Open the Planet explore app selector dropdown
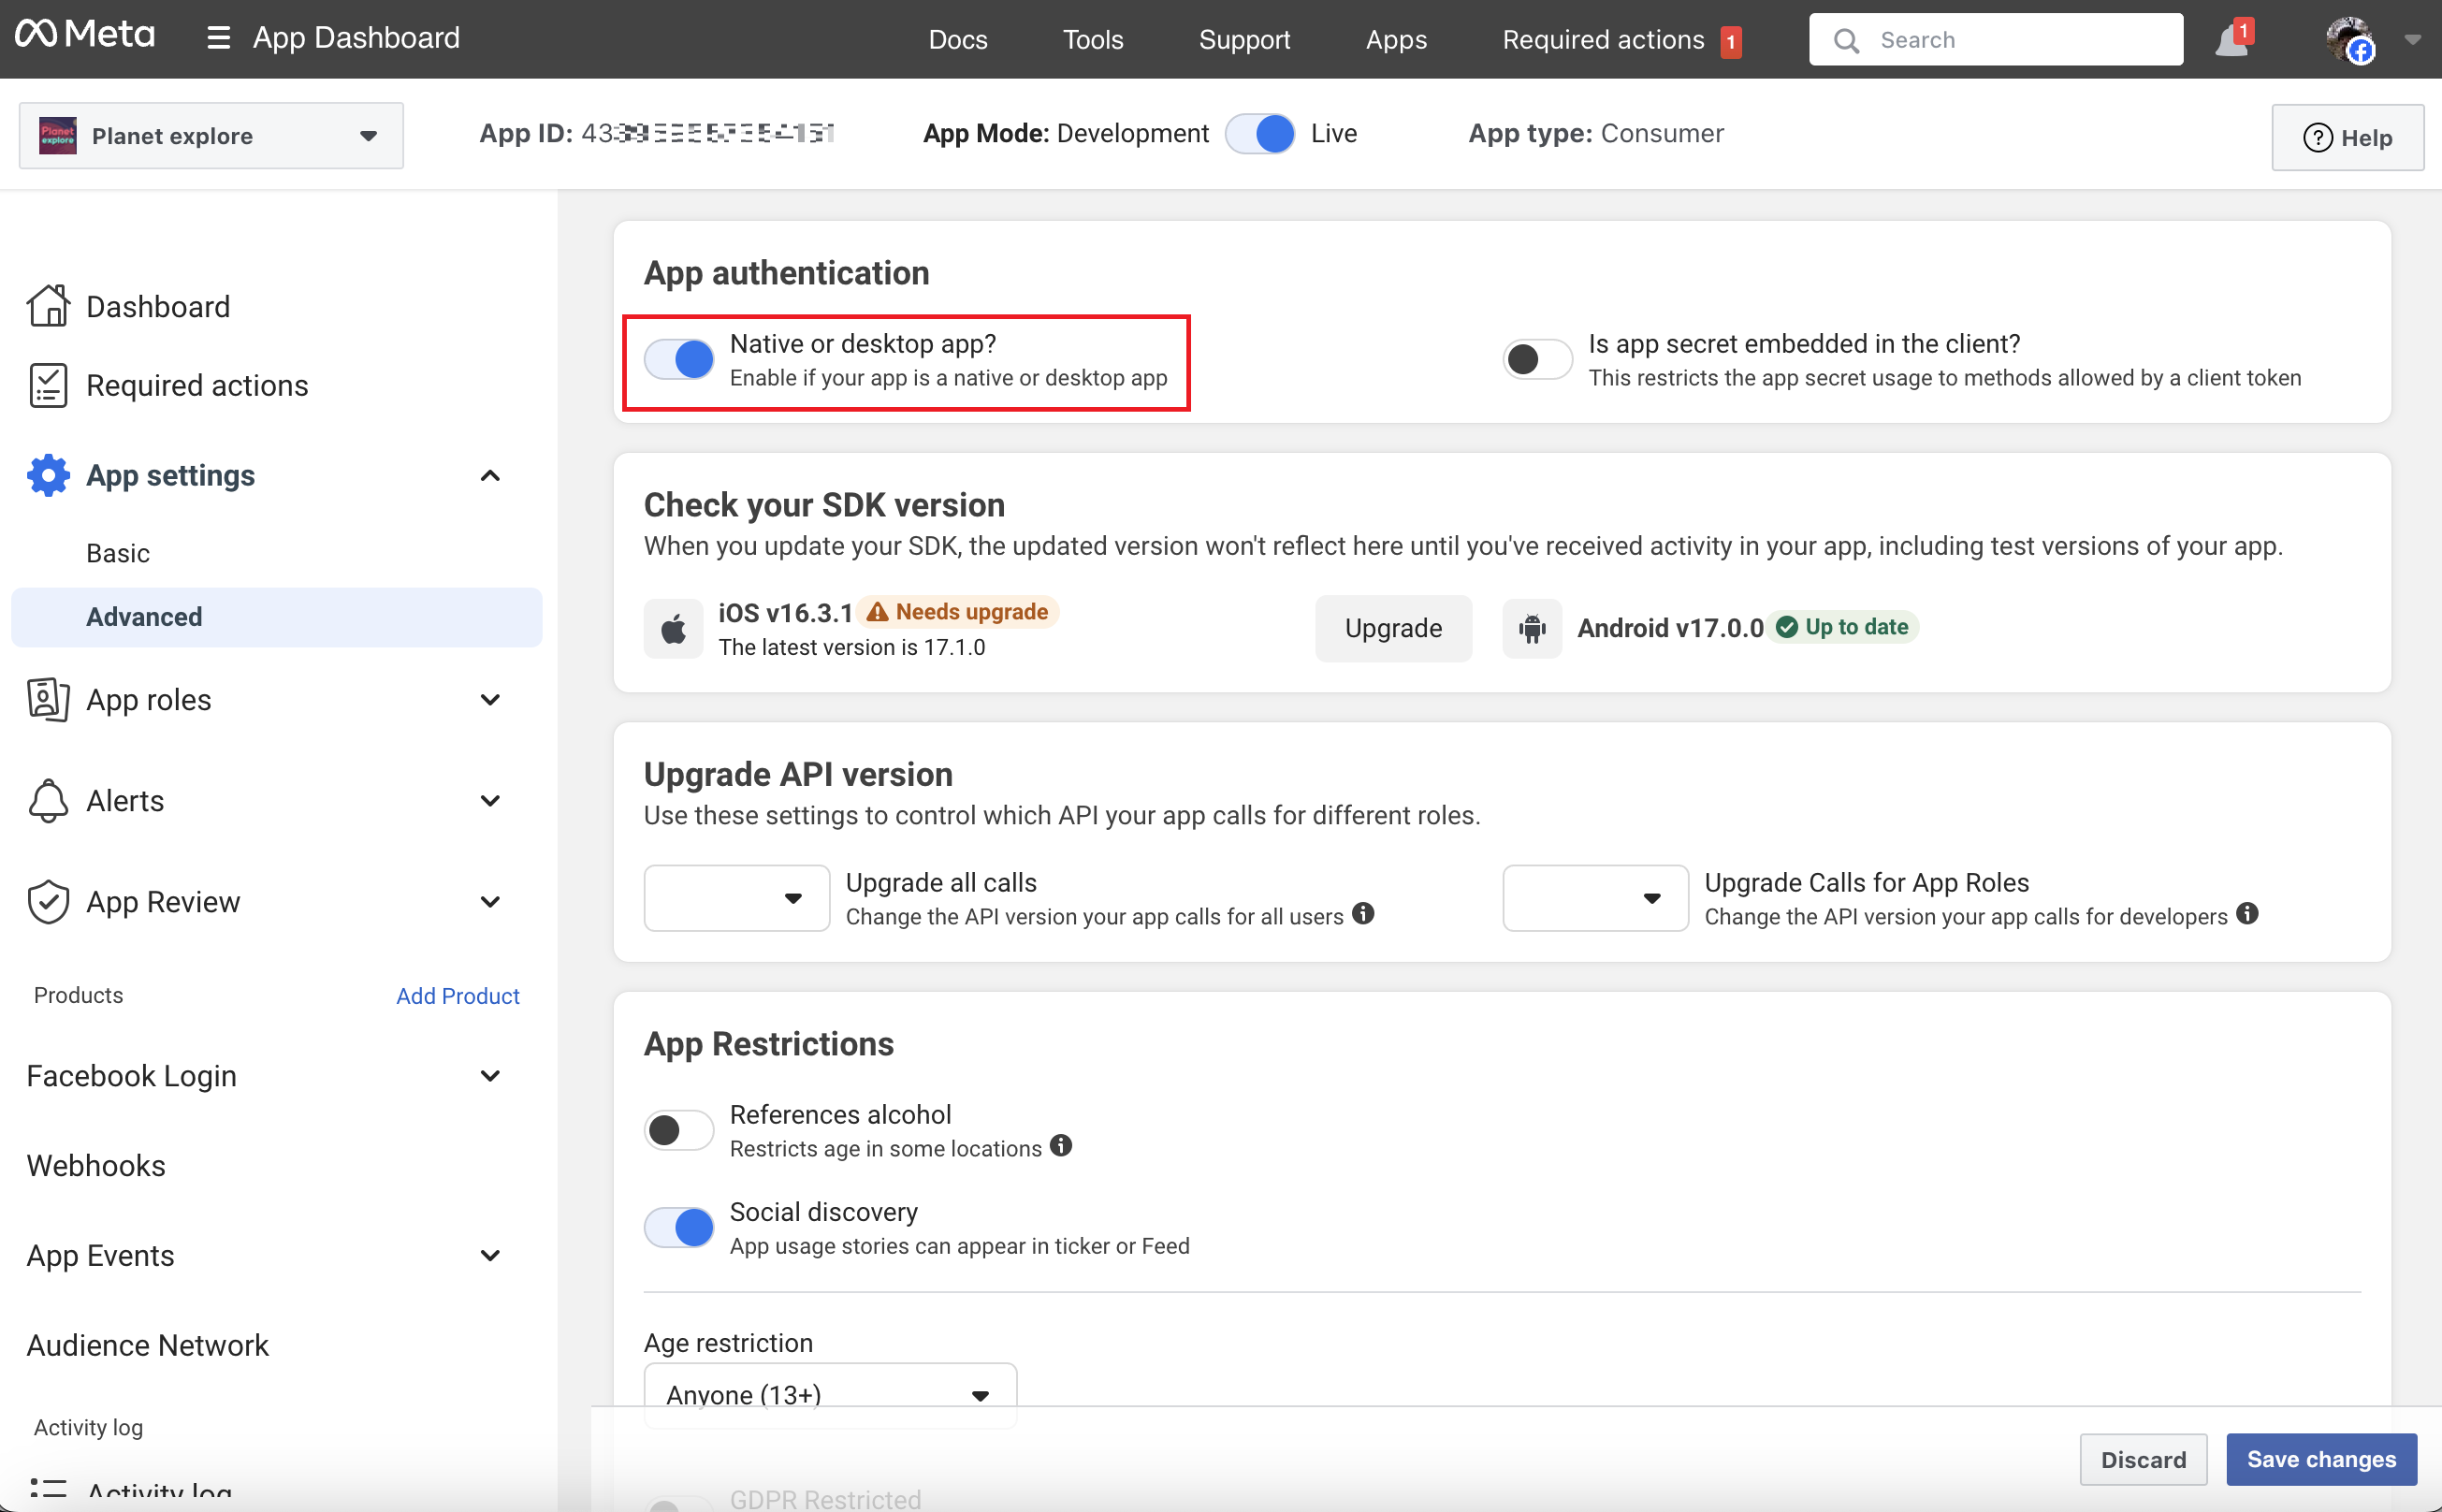2442x1512 pixels. tap(211, 136)
